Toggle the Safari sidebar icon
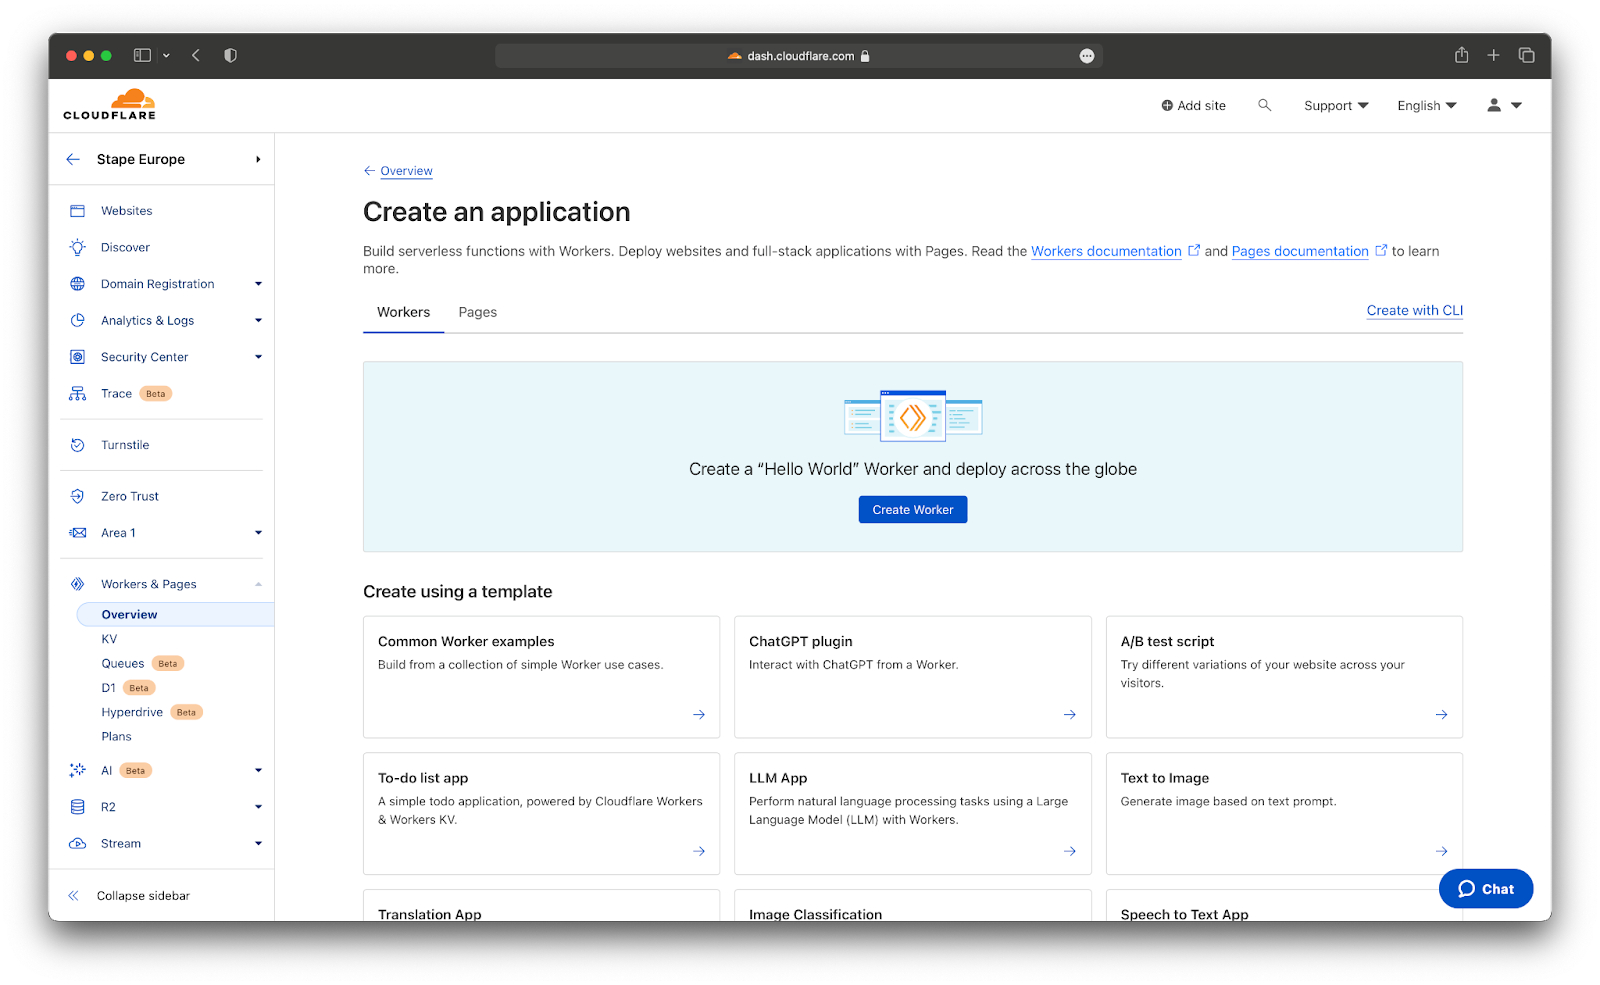Screen dimensions: 1600x985 pyautogui.click(x=142, y=55)
